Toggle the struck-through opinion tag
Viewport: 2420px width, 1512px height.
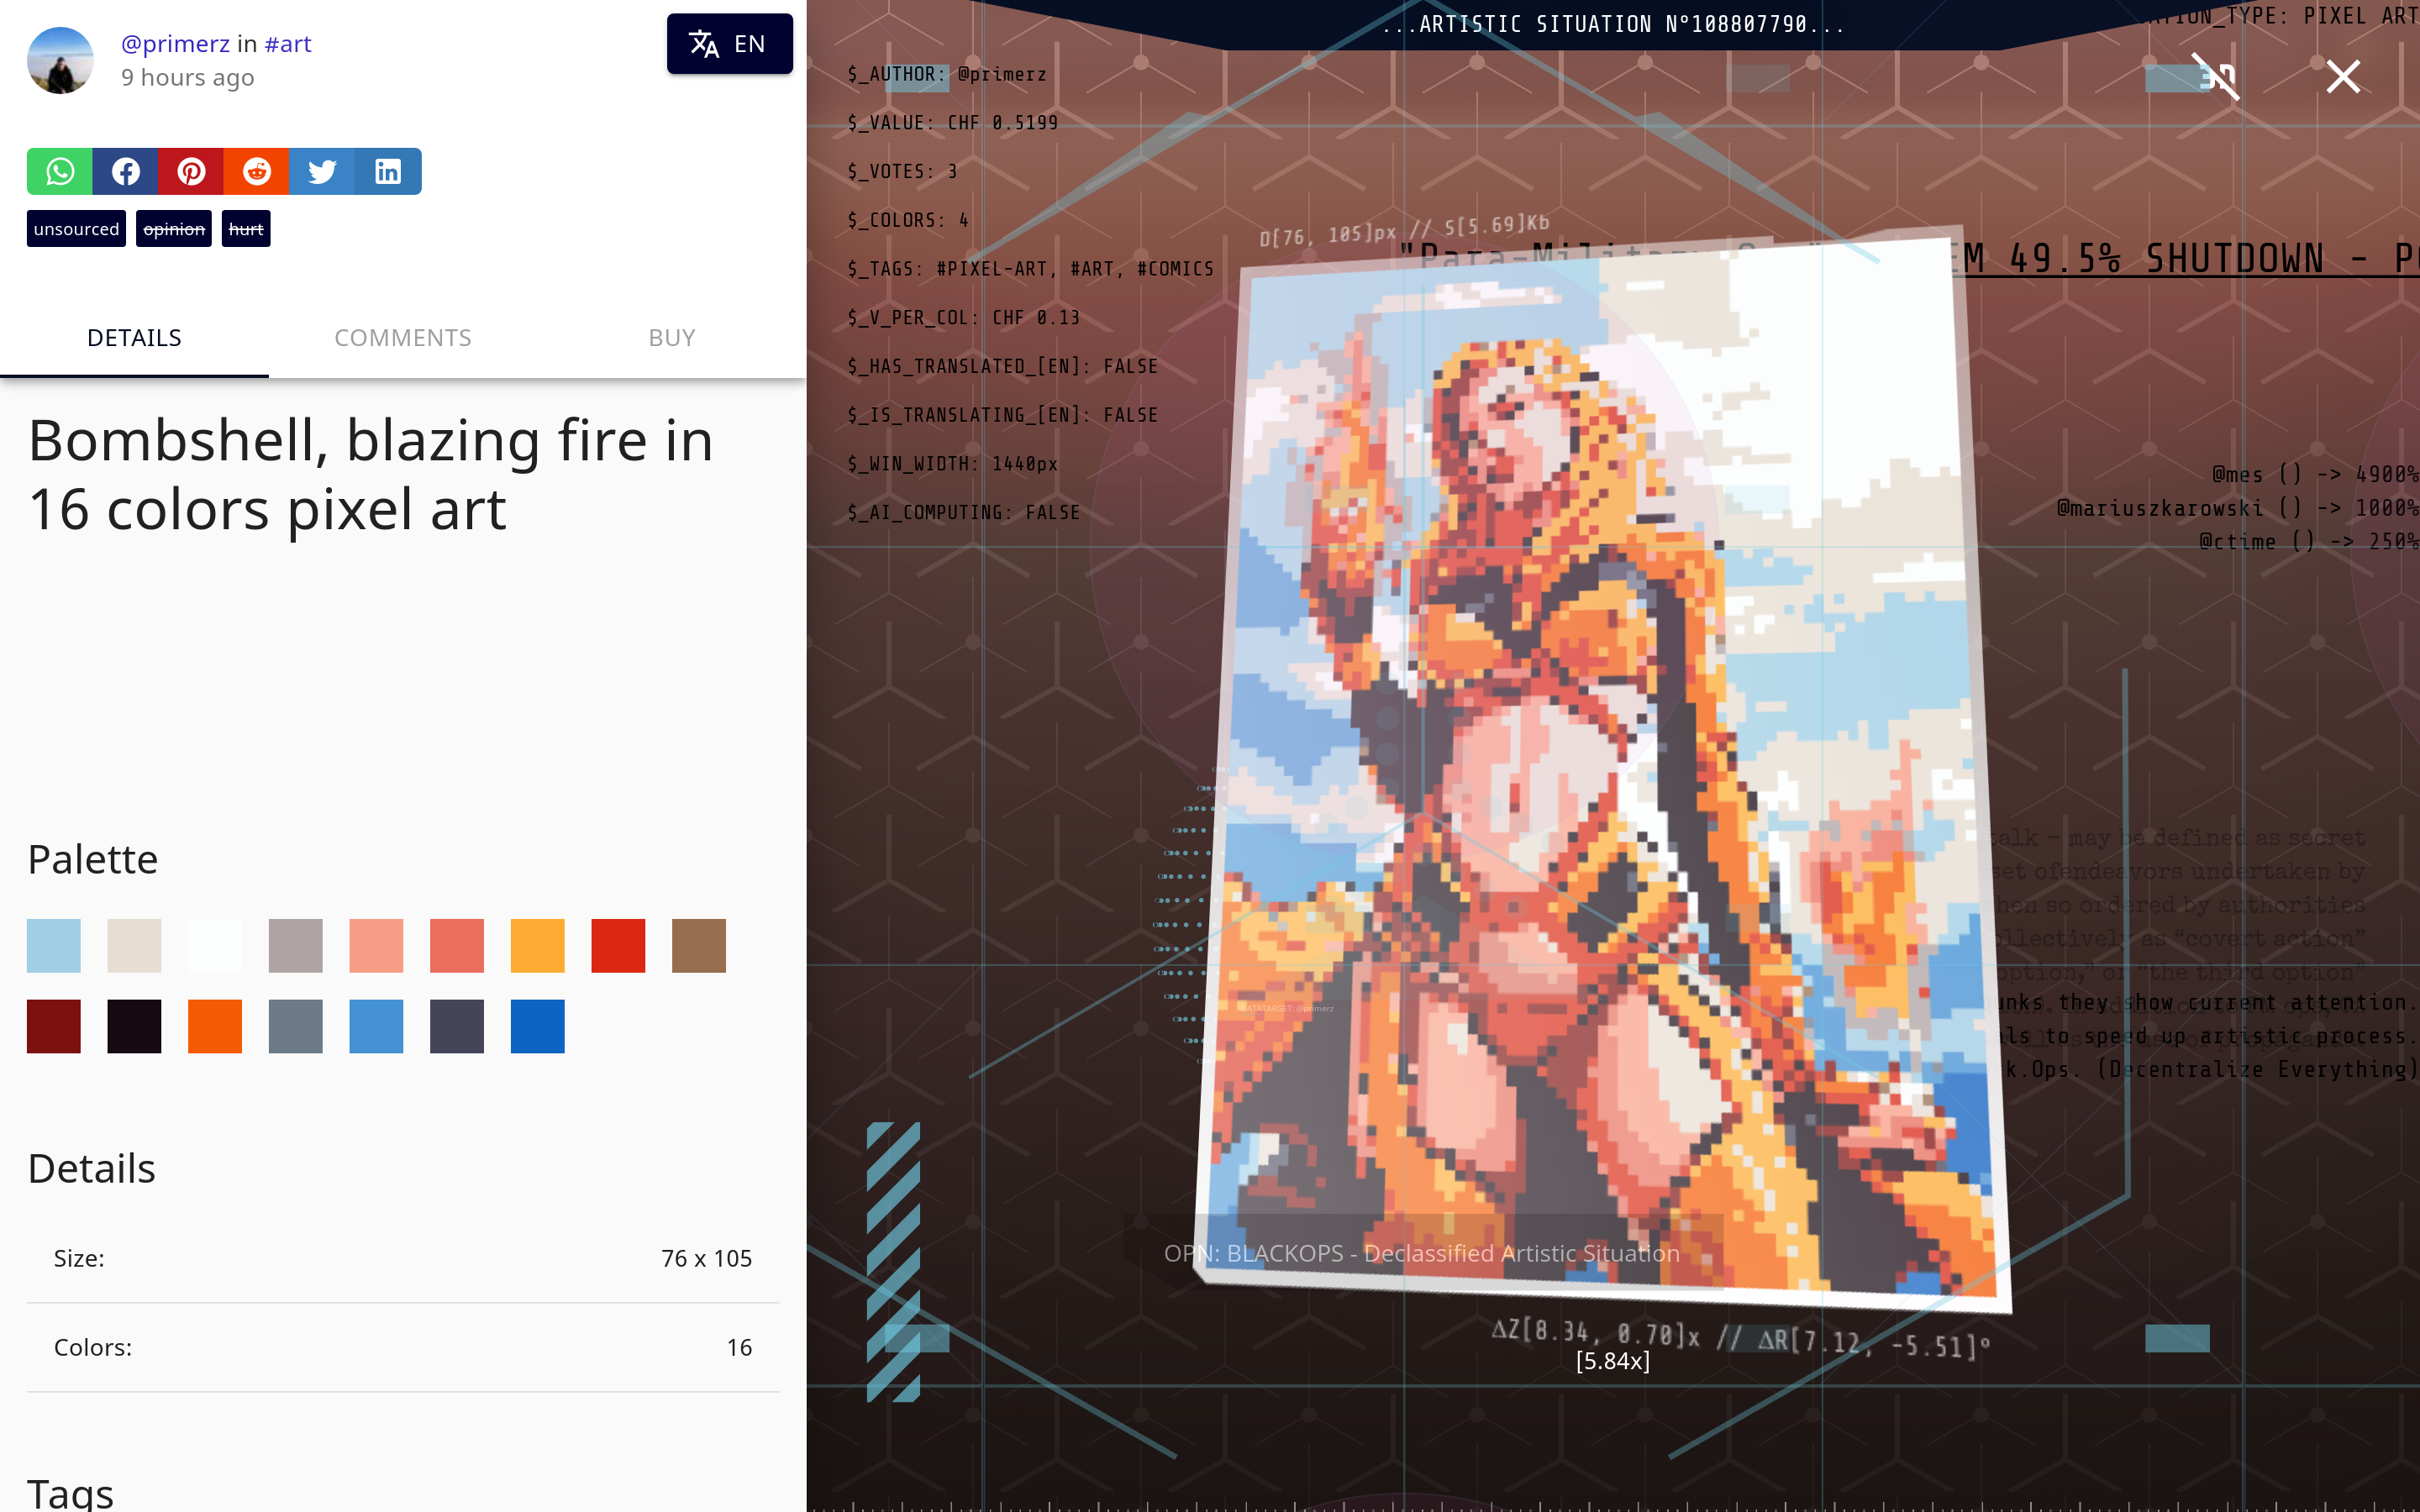(x=174, y=229)
